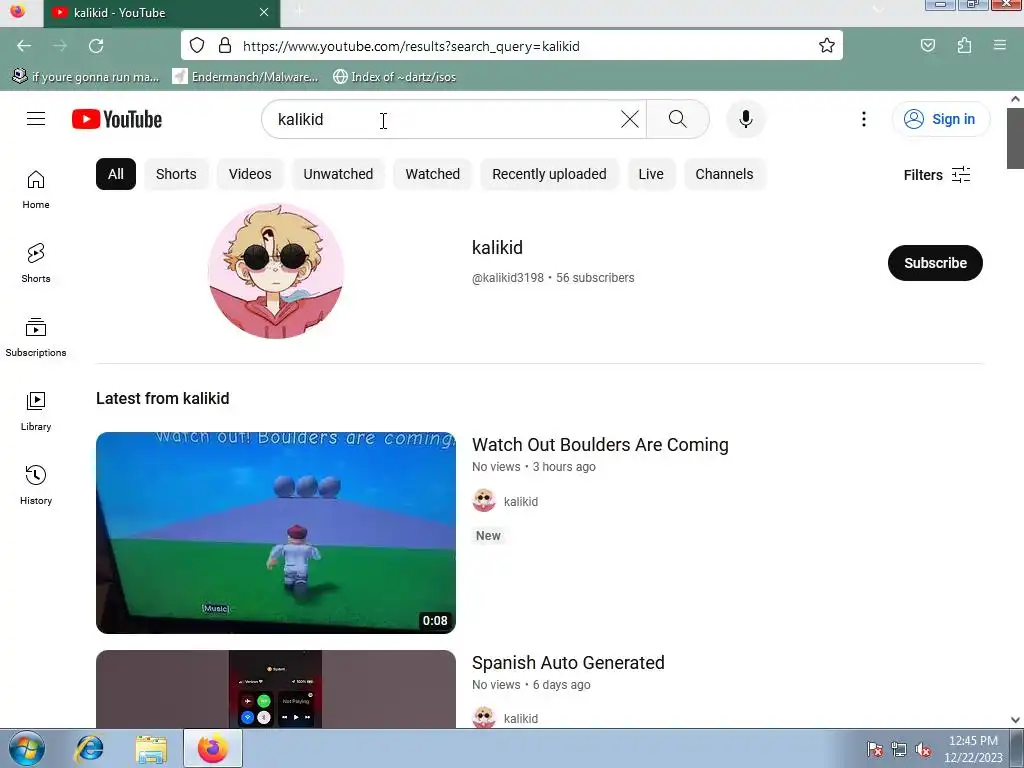Save page to Pocket icon
The width and height of the screenshot is (1024, 768).
pos(927,46)
